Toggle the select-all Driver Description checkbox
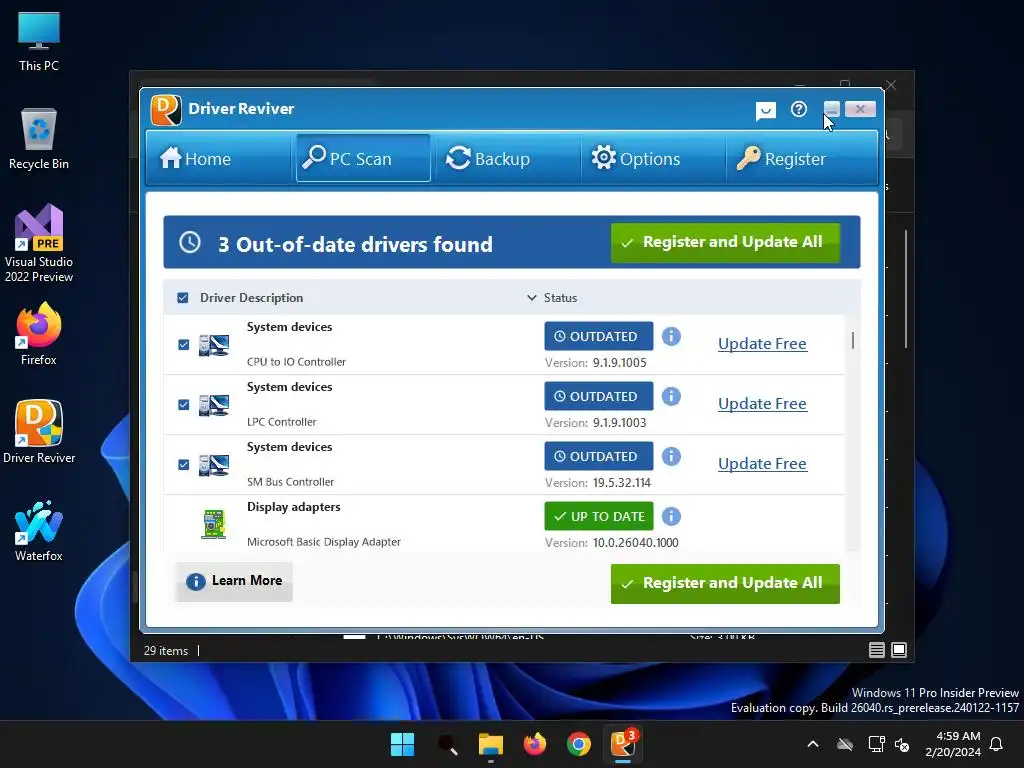The width and height of the screenshot is (1024, 768). [183, 298]
